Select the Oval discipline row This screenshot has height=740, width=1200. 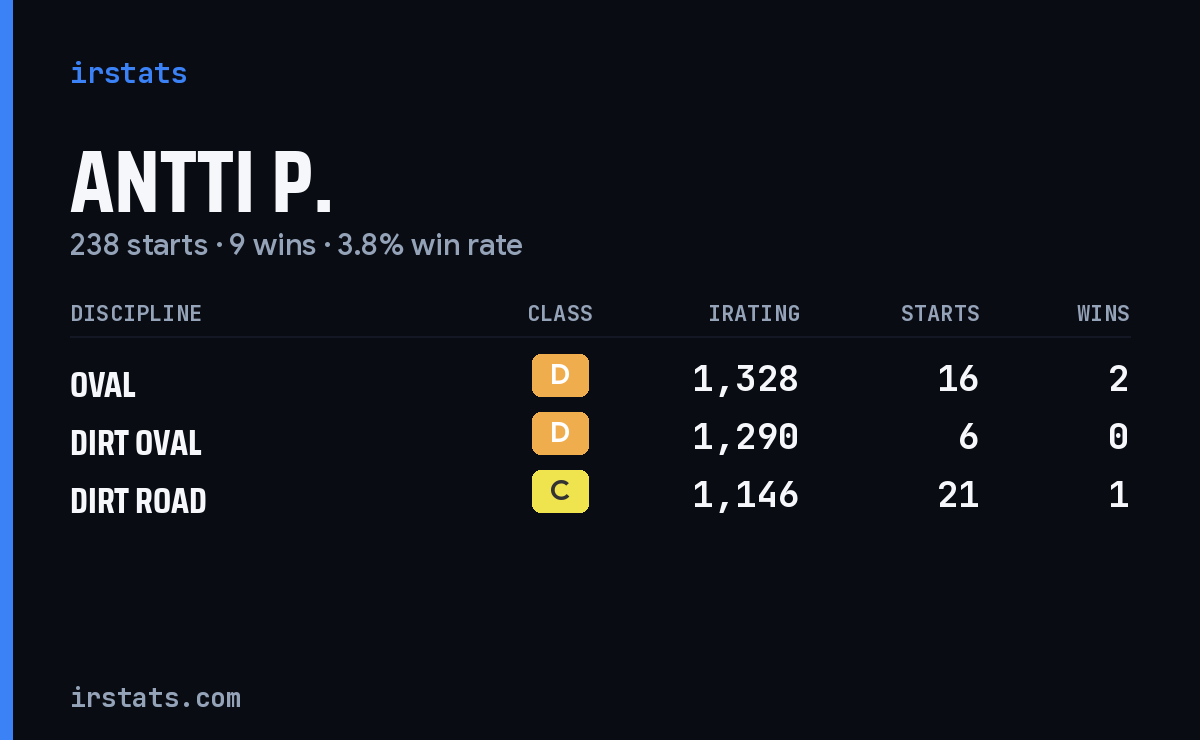click(600, 380)
